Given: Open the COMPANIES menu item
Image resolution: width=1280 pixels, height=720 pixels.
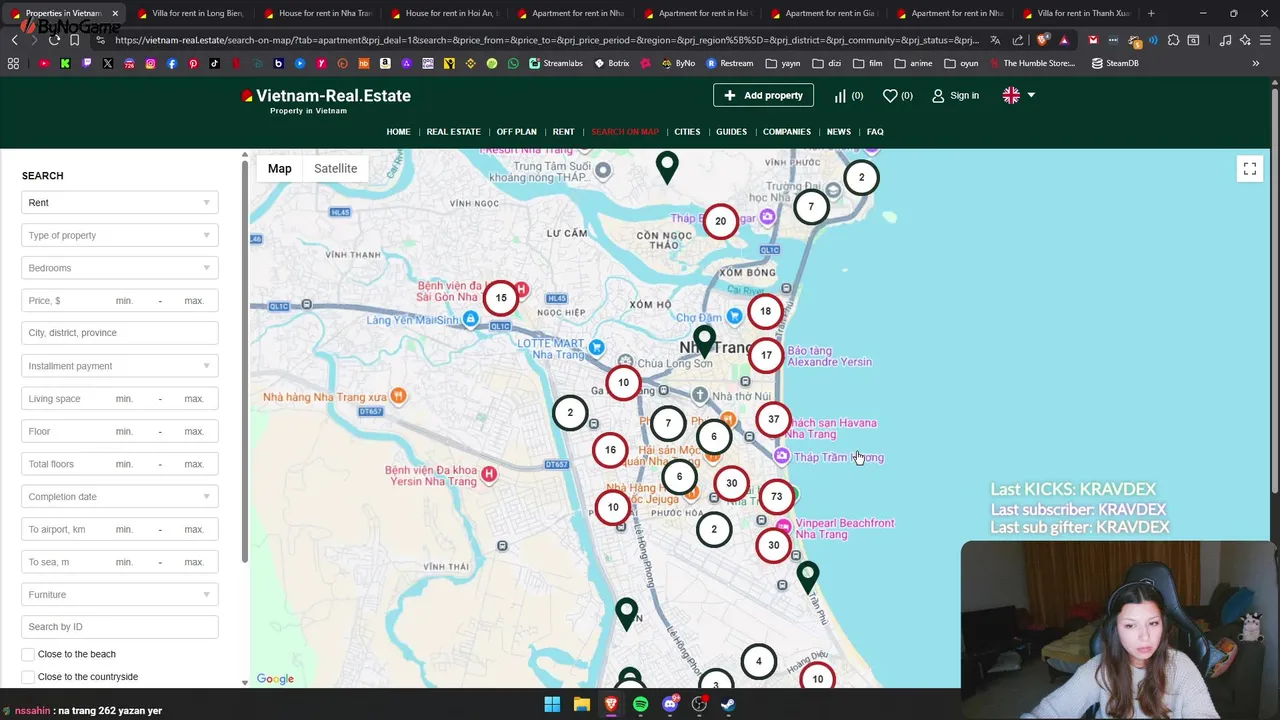Looking at the screenshot, I should pyautogui.click(x=787, y=132).
